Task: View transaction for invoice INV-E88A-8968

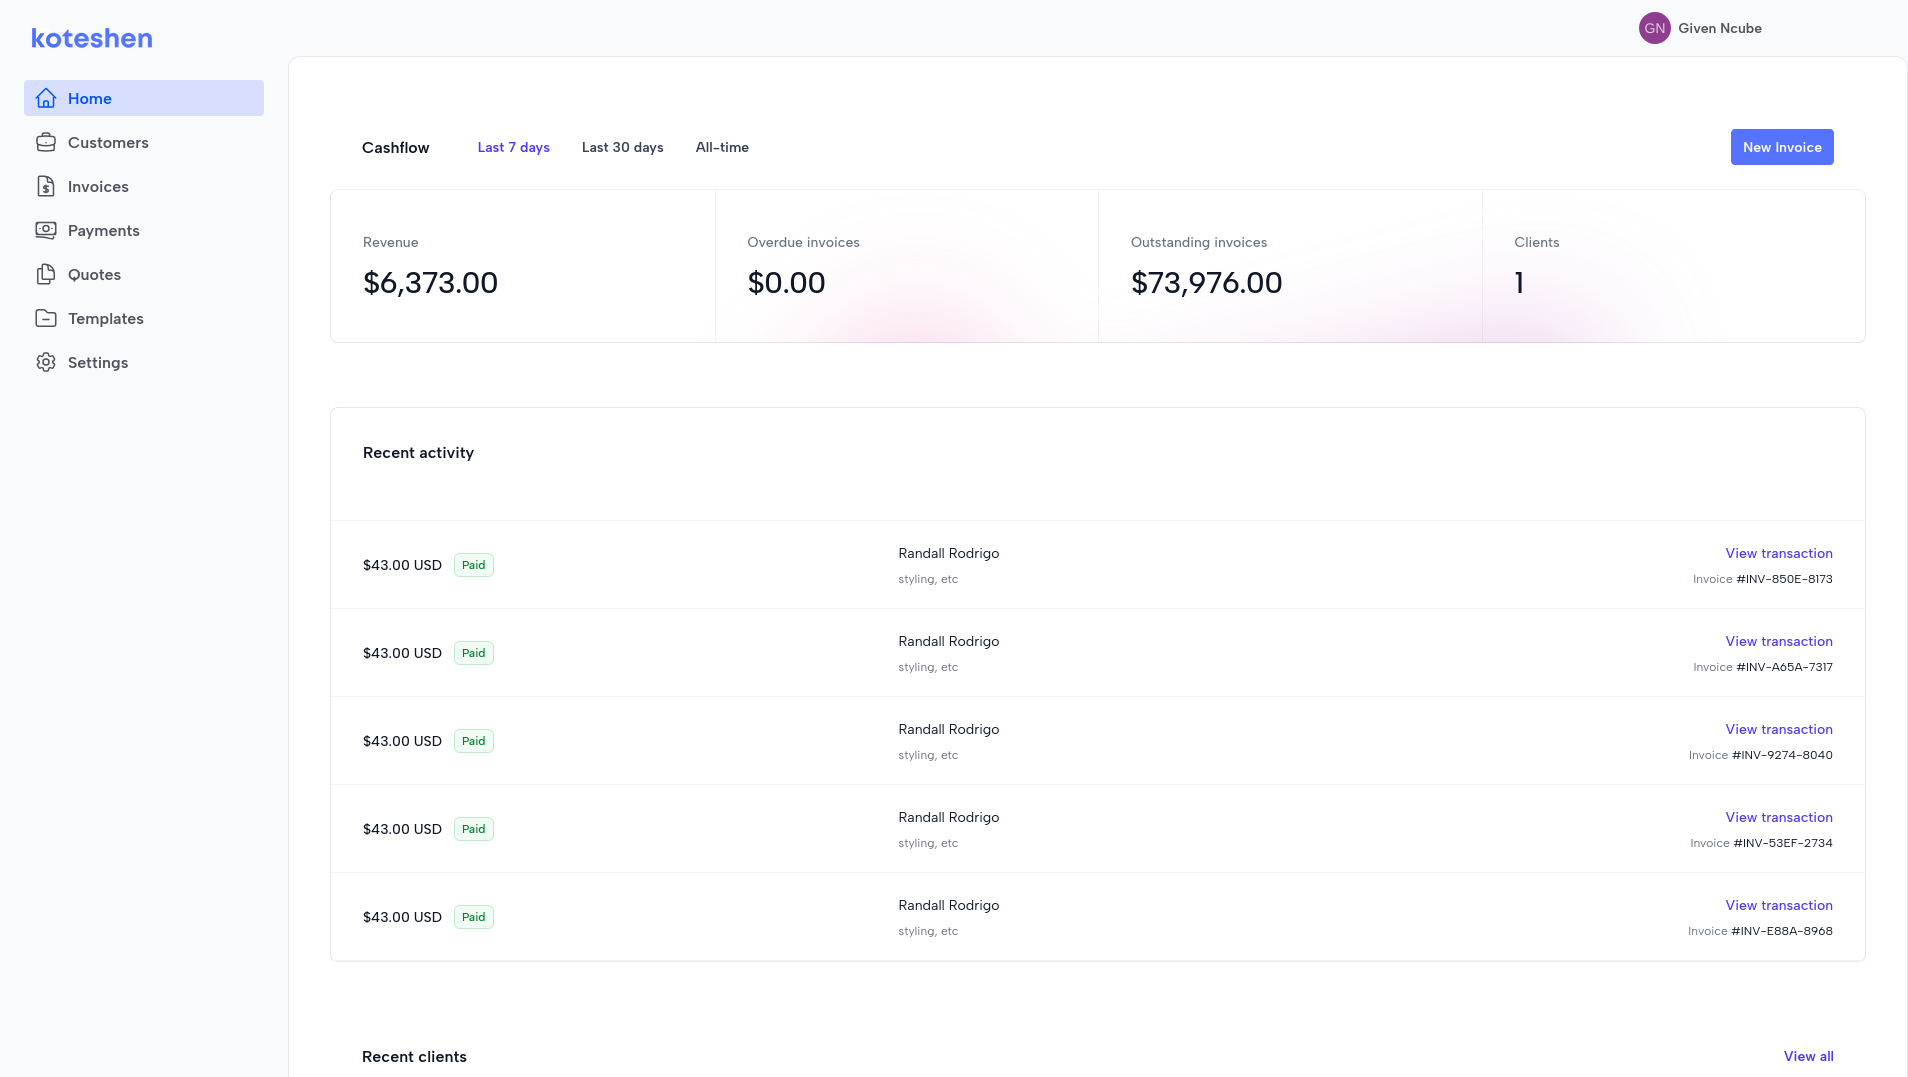Action: point(1778,905)
